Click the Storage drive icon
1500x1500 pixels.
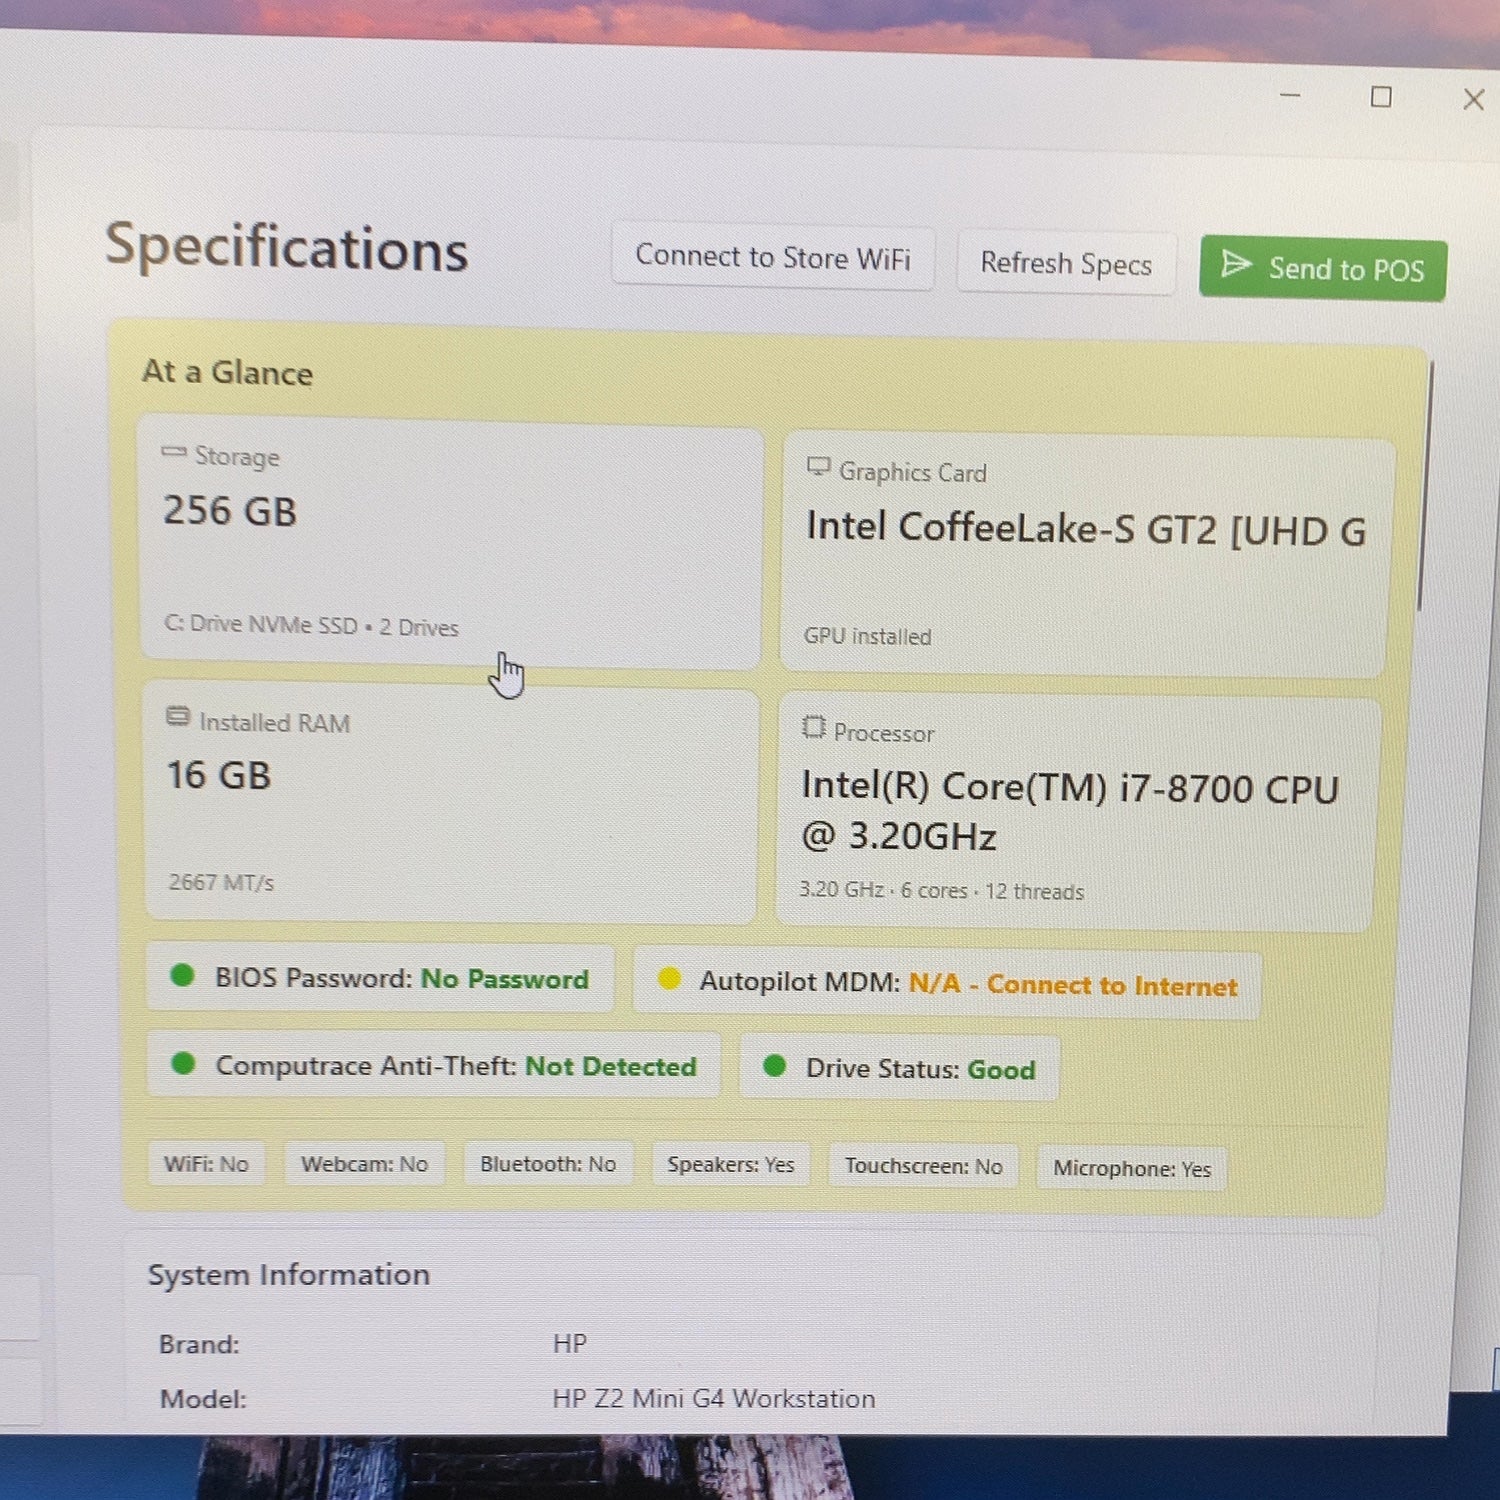[174, 452]
